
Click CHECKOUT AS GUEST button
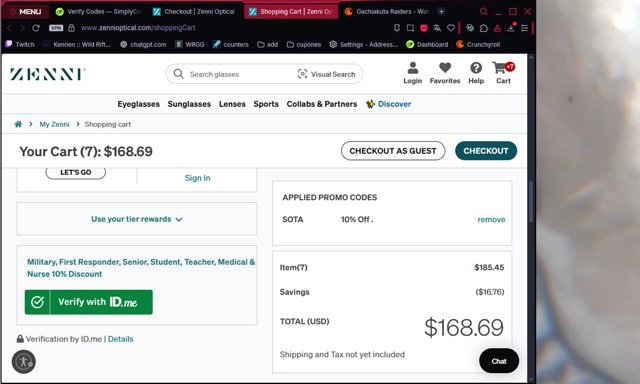coord(393,151)
